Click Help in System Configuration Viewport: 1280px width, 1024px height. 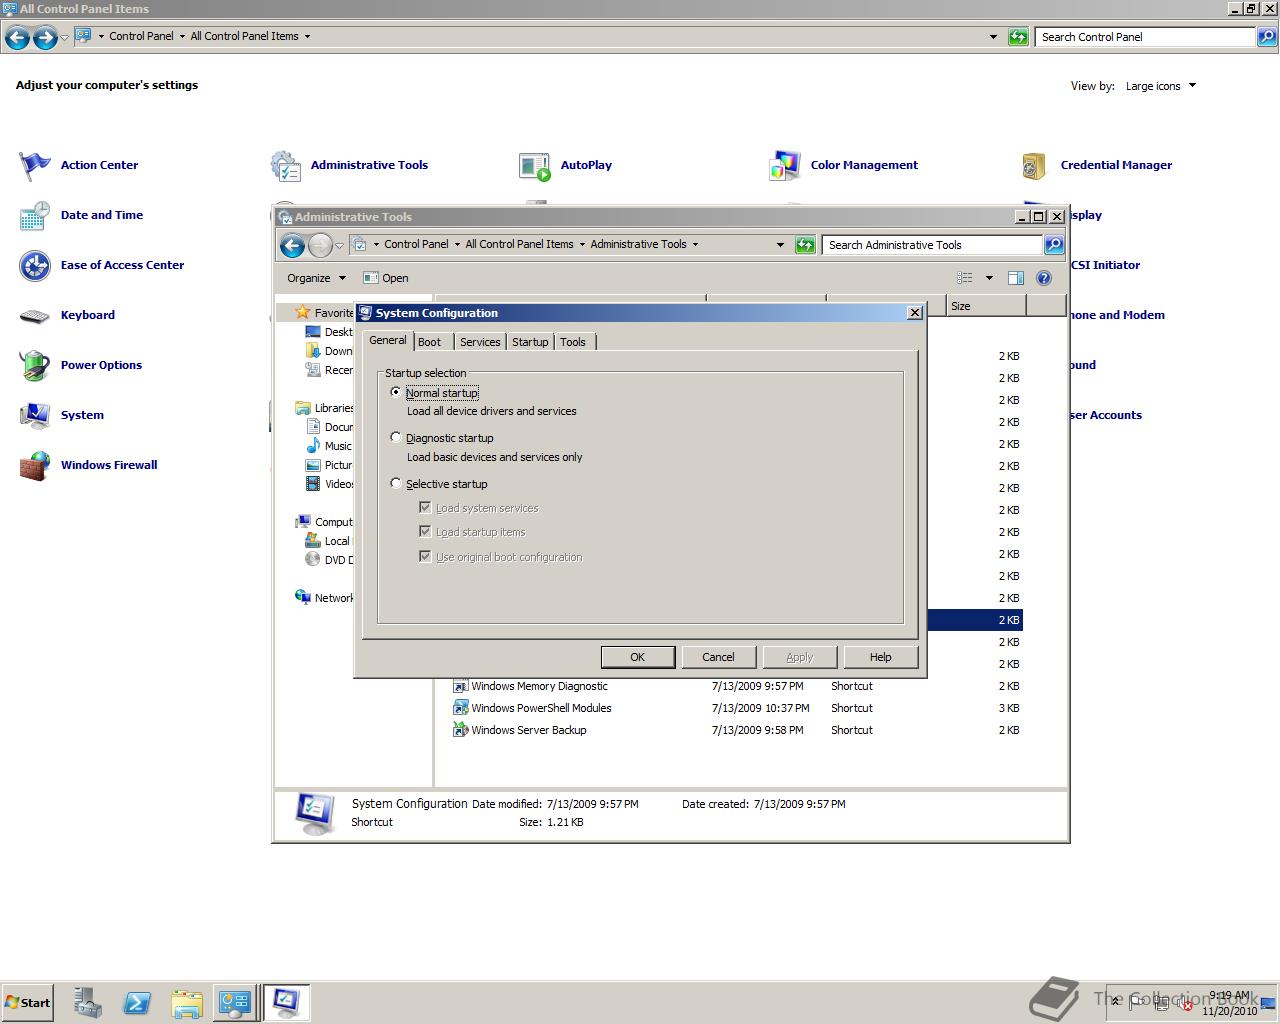881,657
